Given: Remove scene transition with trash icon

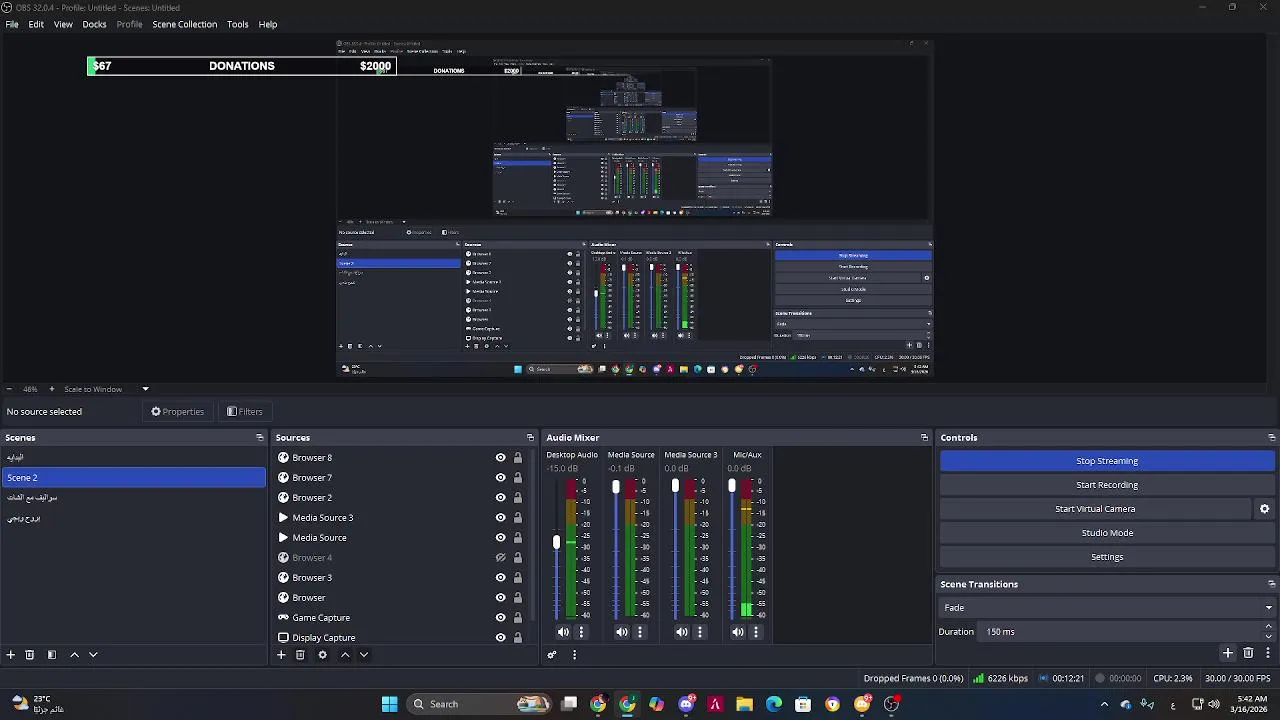Looking at the screenshot, I should point(1248,653).
